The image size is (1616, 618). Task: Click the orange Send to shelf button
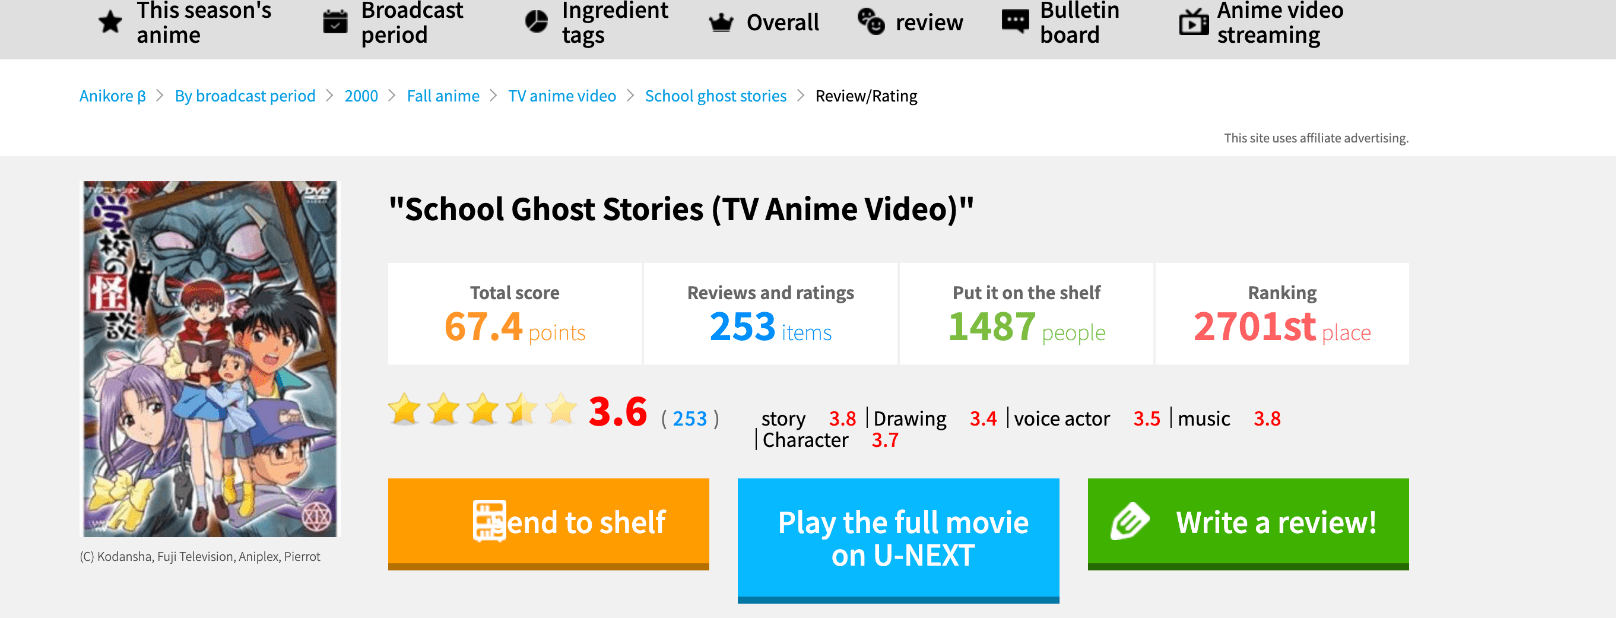(x=548, y=524)
